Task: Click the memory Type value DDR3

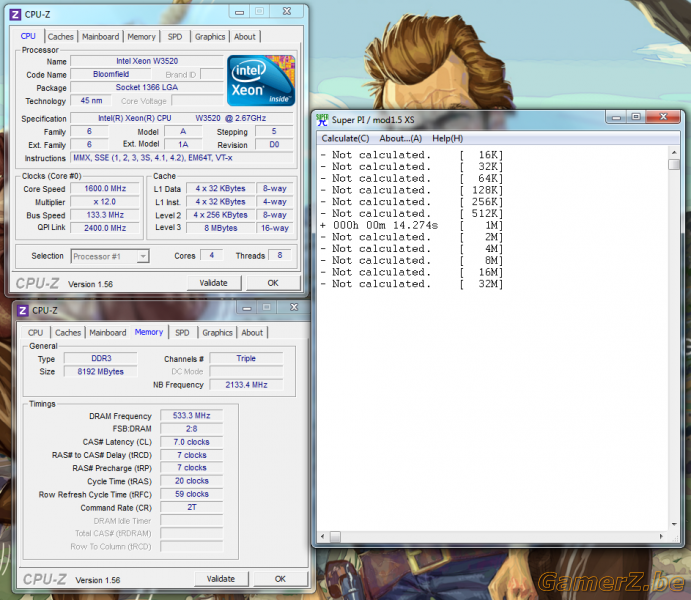Action: click(101, 358)
